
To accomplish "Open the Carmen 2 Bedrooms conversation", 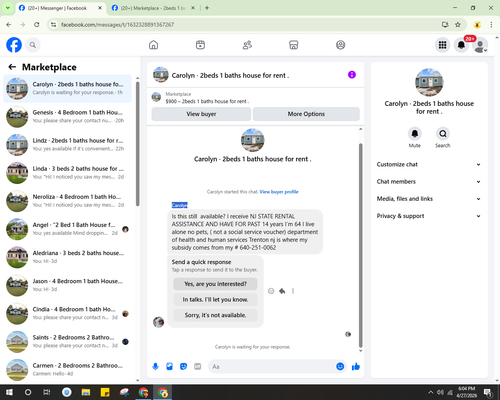I will click(x=67, y=370).
